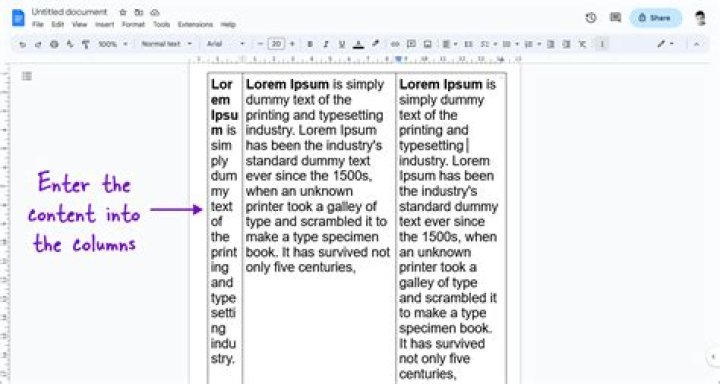
Task: Open the Insert menu
Action: pyautogui.click(x=105, y=24)
